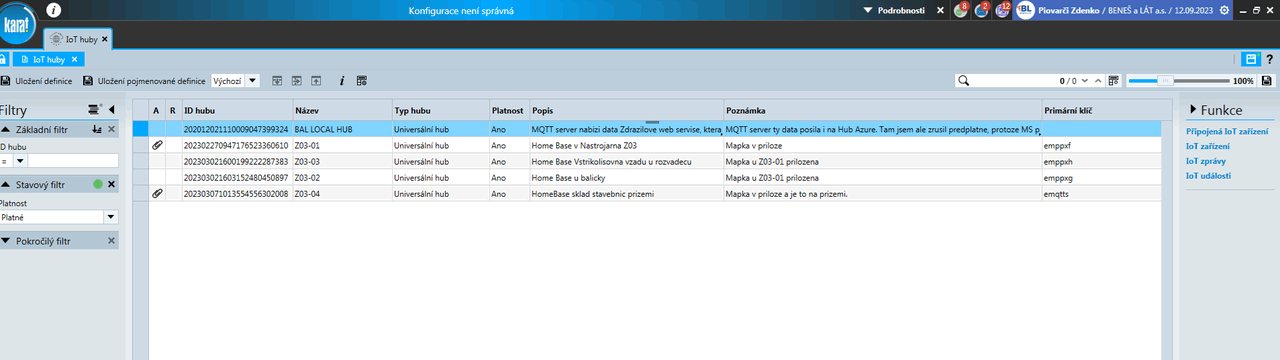
Task: Expand the Pokročilý filtr section
Action: [x=6, y=241]
